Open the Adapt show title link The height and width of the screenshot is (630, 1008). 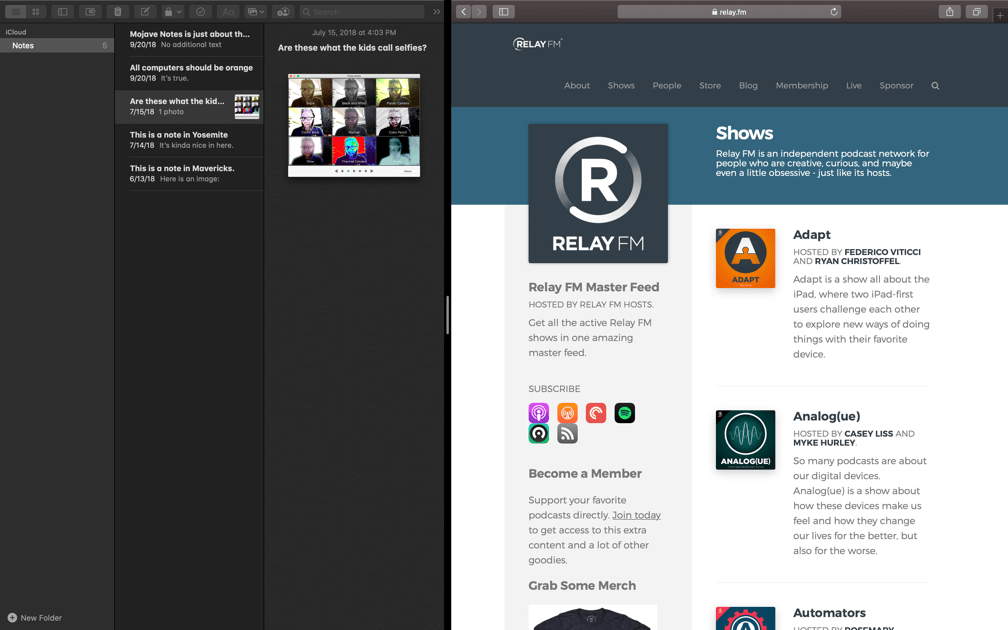click(811, 235)
